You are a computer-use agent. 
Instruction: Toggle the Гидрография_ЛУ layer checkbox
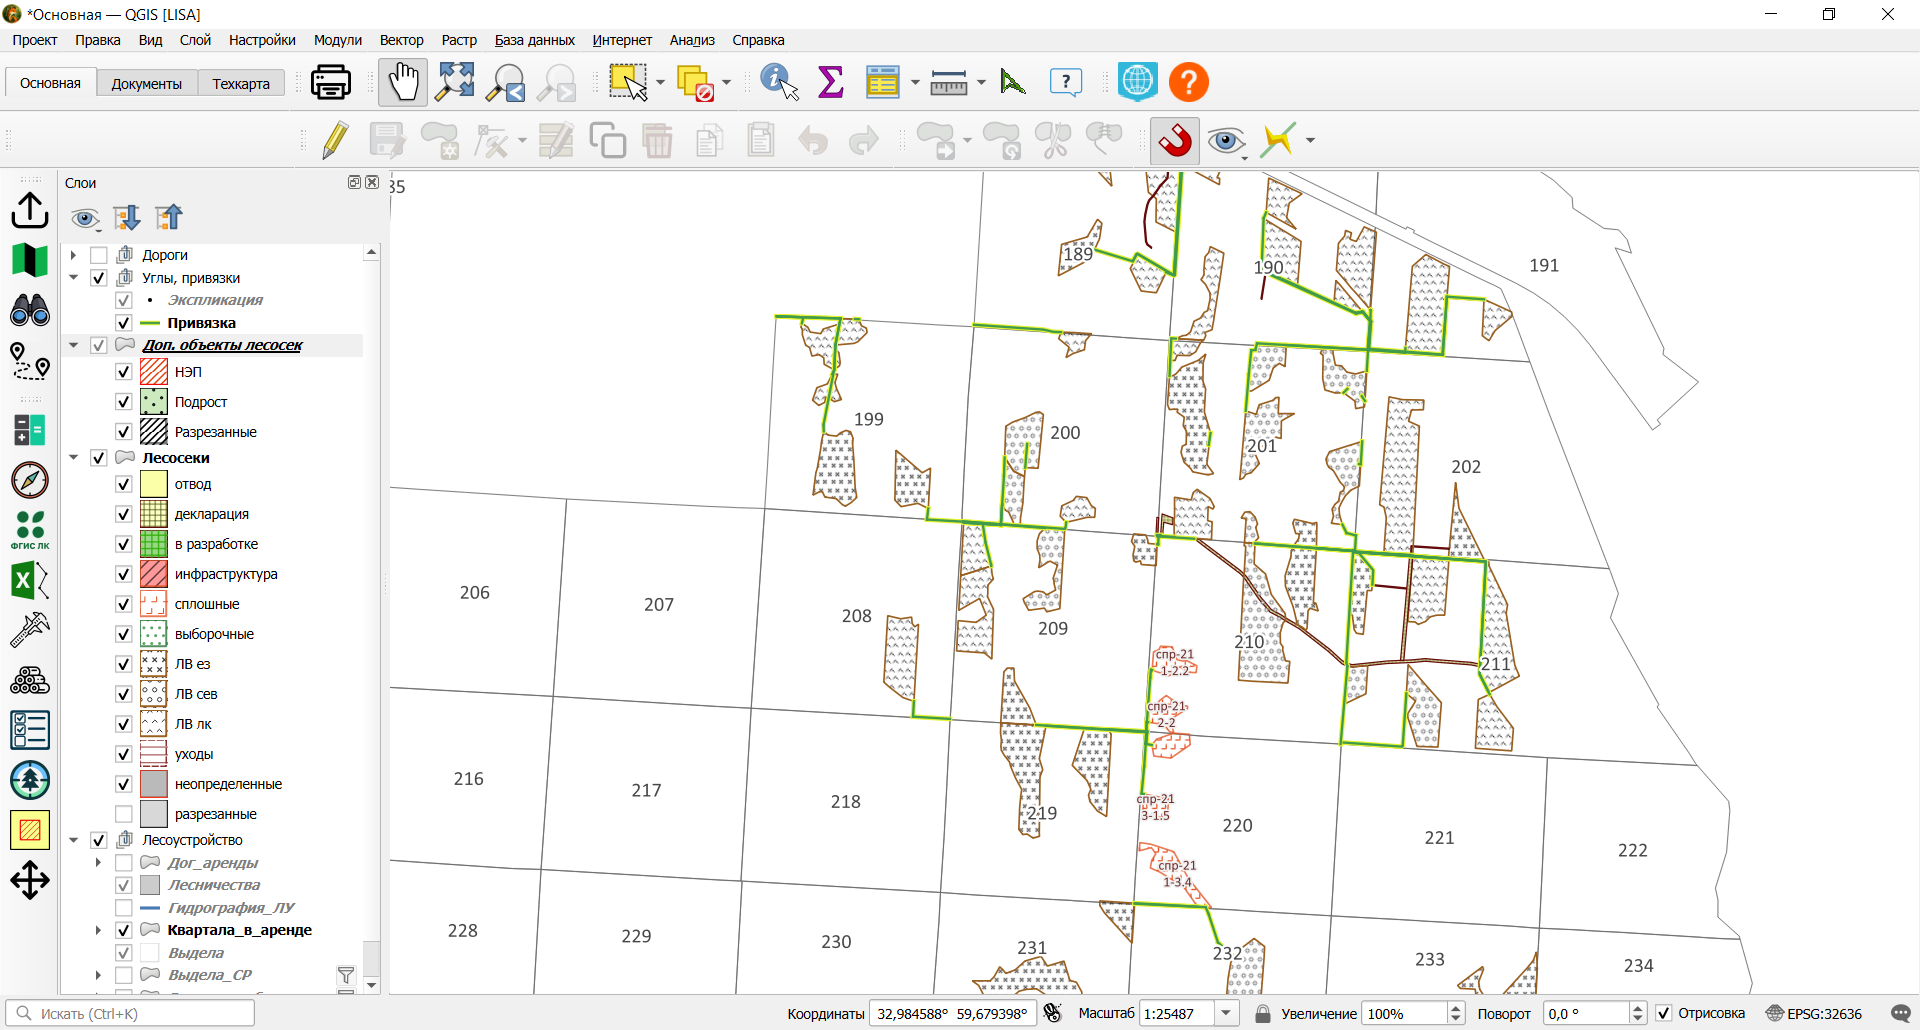point(124,908)
